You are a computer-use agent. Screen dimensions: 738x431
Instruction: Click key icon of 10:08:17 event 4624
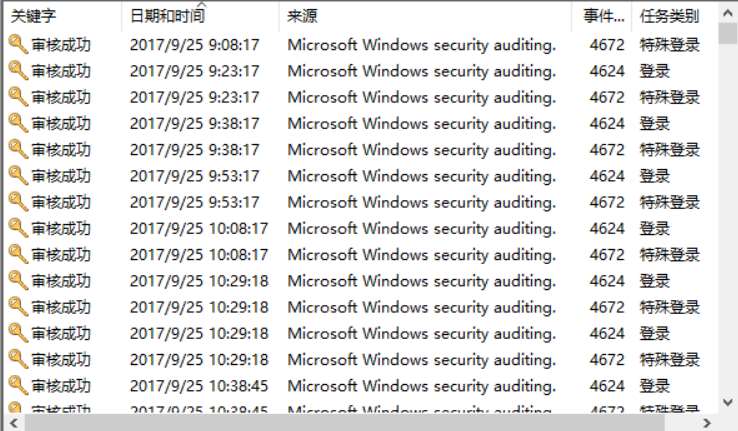[18, 228]
